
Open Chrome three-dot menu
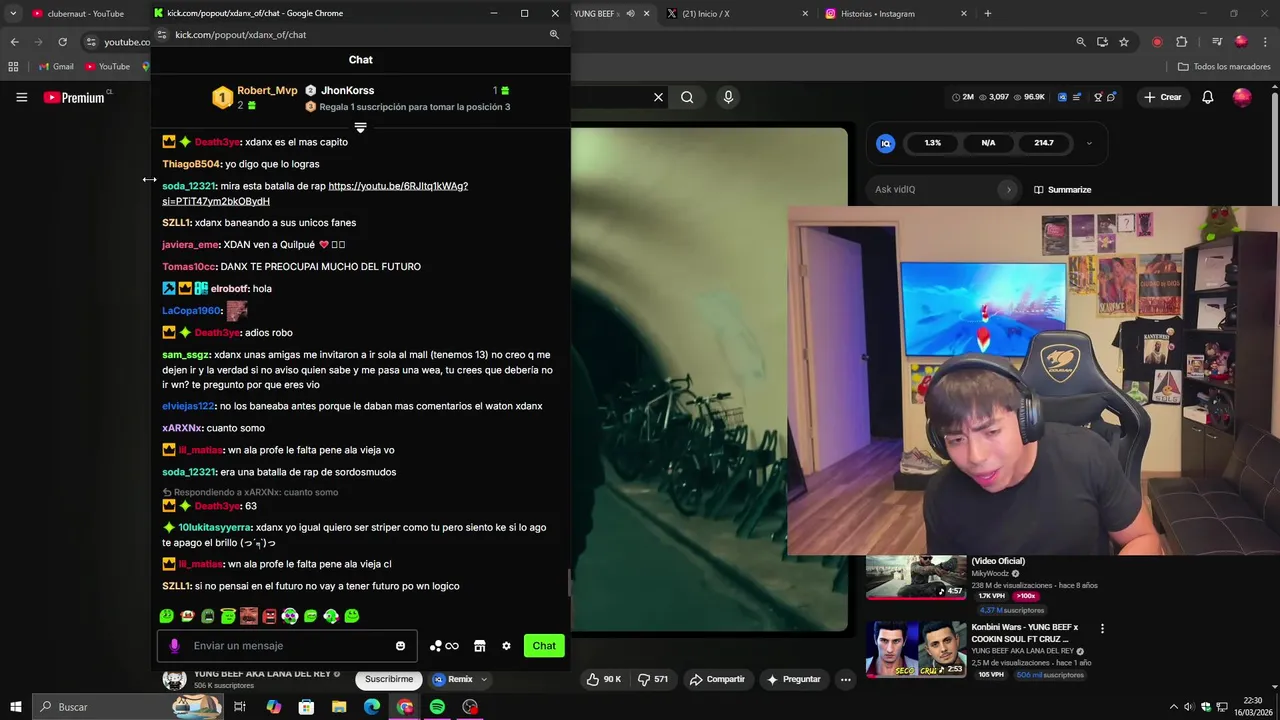point(1265,42)
